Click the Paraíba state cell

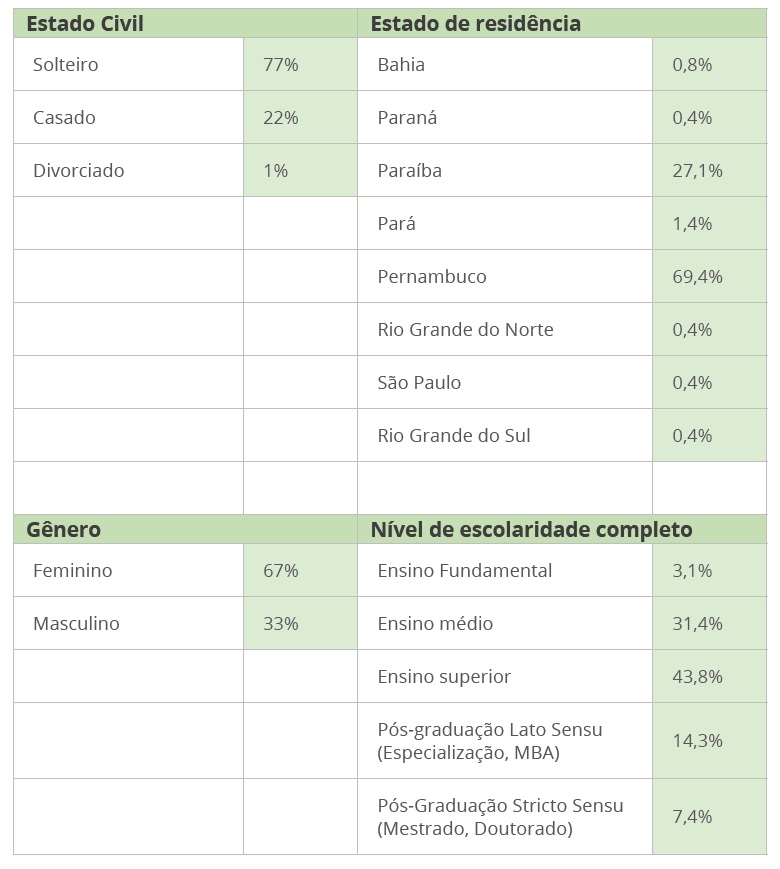409,171
